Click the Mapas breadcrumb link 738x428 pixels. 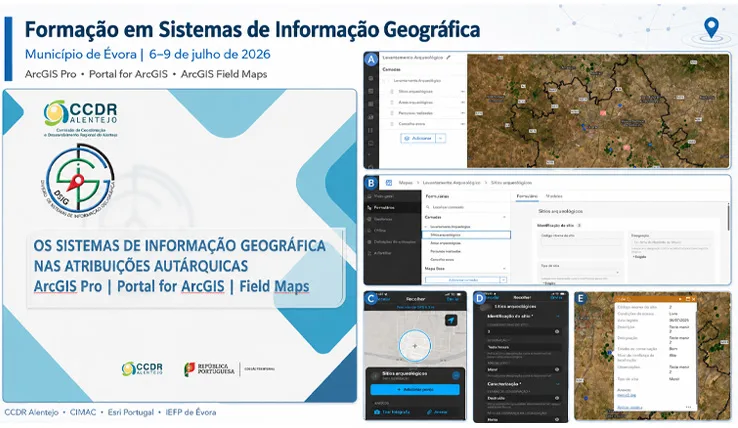[x=405, y=183]
